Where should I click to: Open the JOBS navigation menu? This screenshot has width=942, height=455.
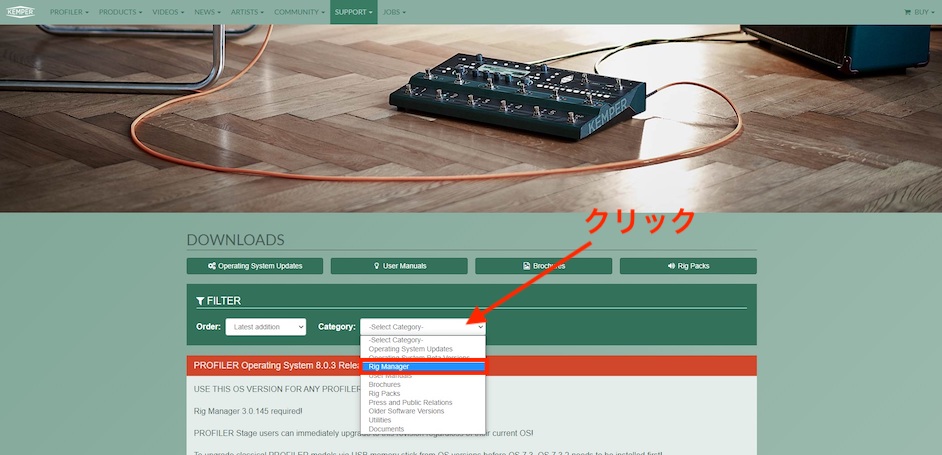[394, 12]
